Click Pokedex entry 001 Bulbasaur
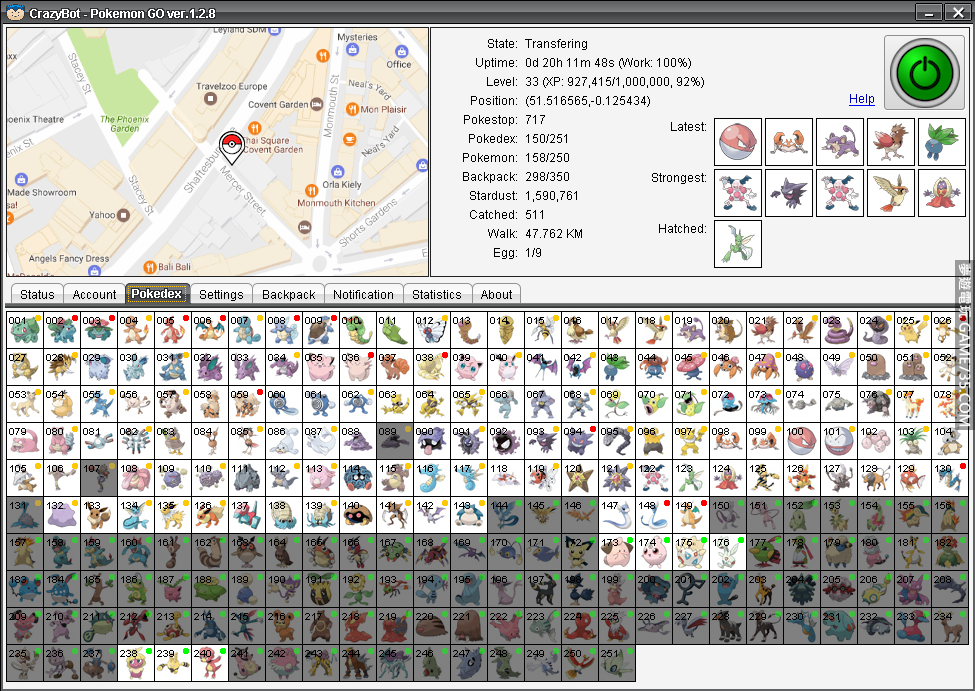 pyautogui.click(x=25, y=329)
